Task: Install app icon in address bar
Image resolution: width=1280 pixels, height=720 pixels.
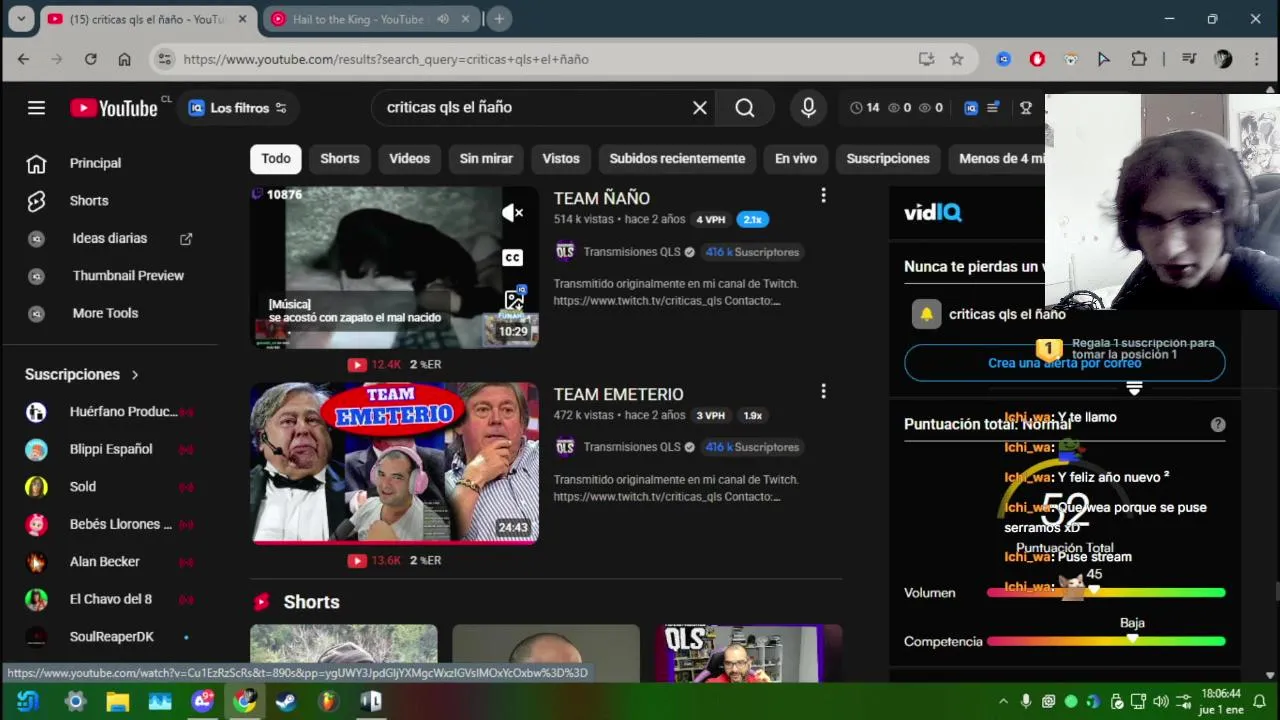Action: 927,59
